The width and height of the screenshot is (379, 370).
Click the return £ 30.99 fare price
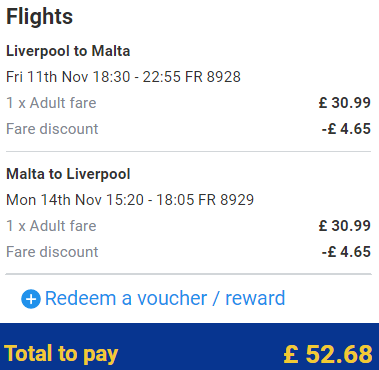coord(345,226)
